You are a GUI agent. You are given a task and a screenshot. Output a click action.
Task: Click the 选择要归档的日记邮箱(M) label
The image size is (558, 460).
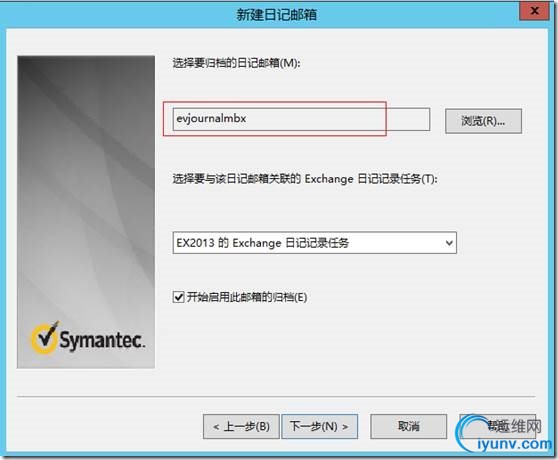(237, 63)
